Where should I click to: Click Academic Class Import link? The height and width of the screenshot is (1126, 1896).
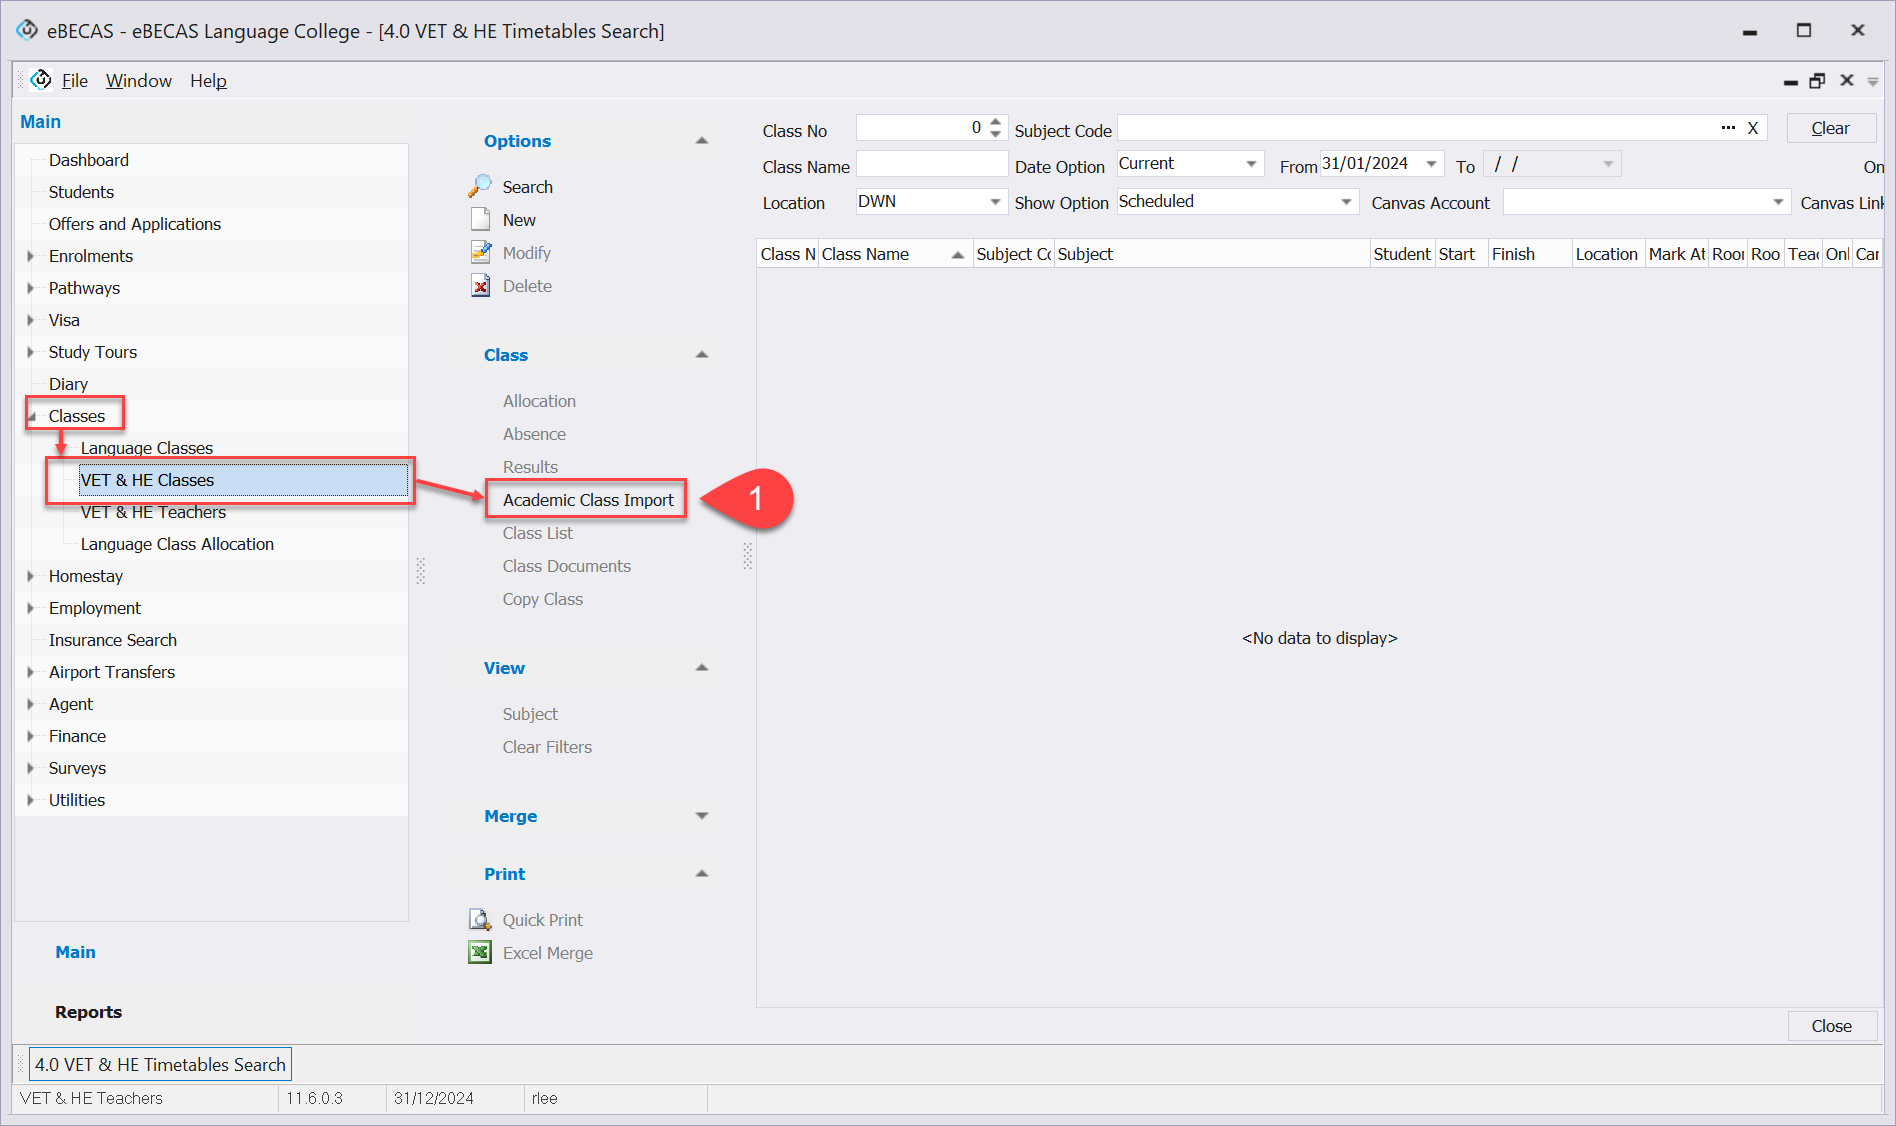point(588,500)
